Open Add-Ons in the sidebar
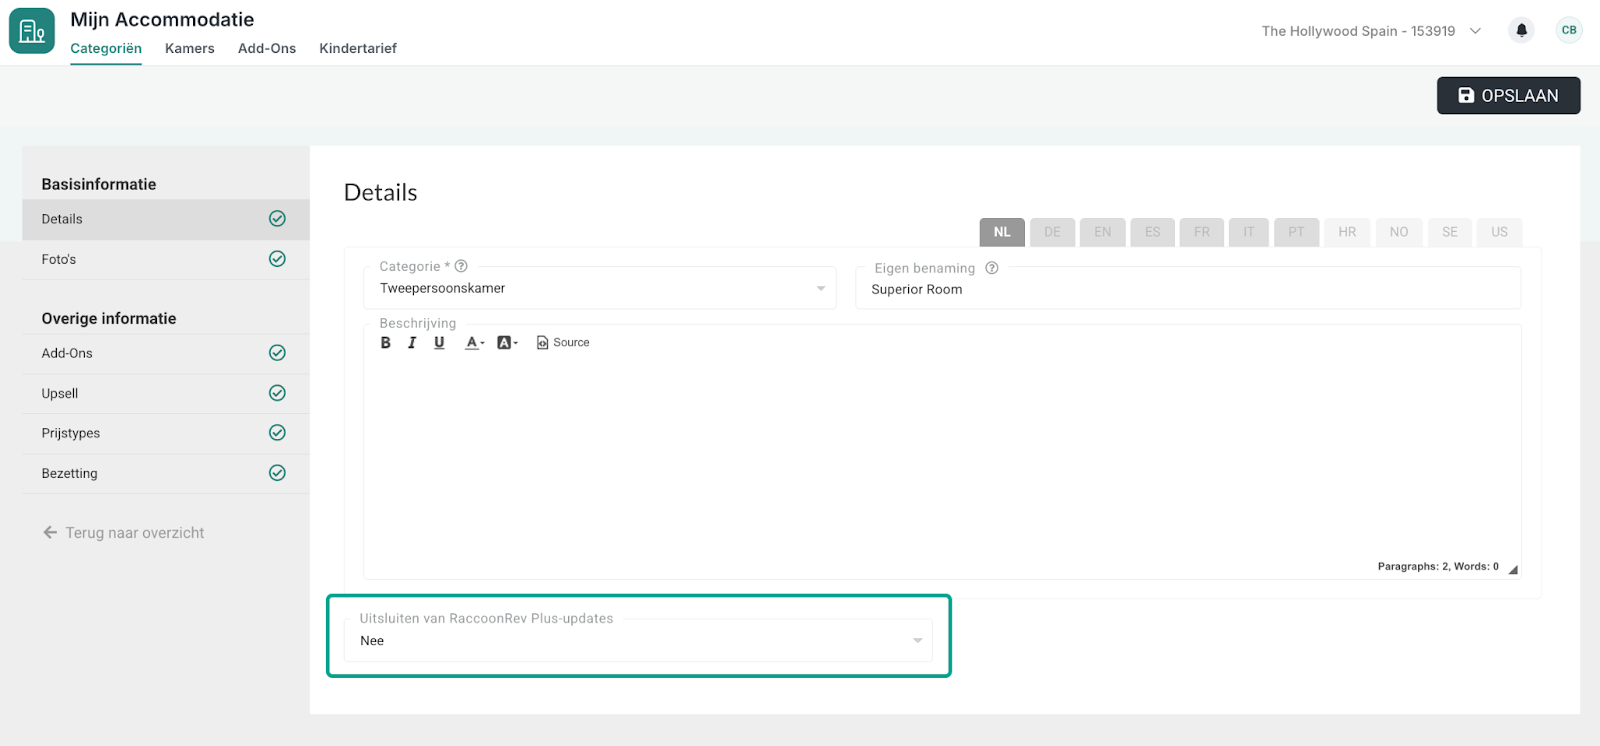This screenshot has height=746, width=1600. tap(166, 353)
